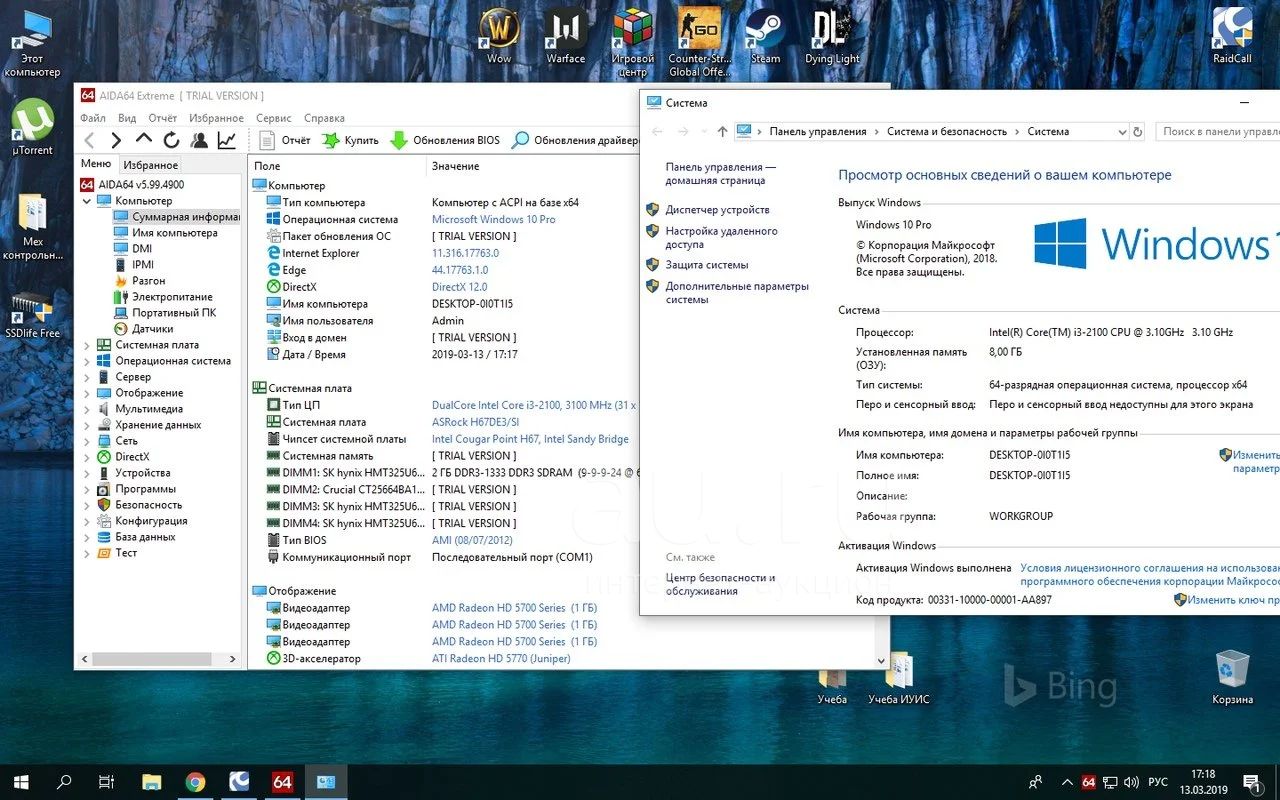The image size is (1280, 800).
Task: Open Вид menu in AIDA64
Action: click(127, 118)
